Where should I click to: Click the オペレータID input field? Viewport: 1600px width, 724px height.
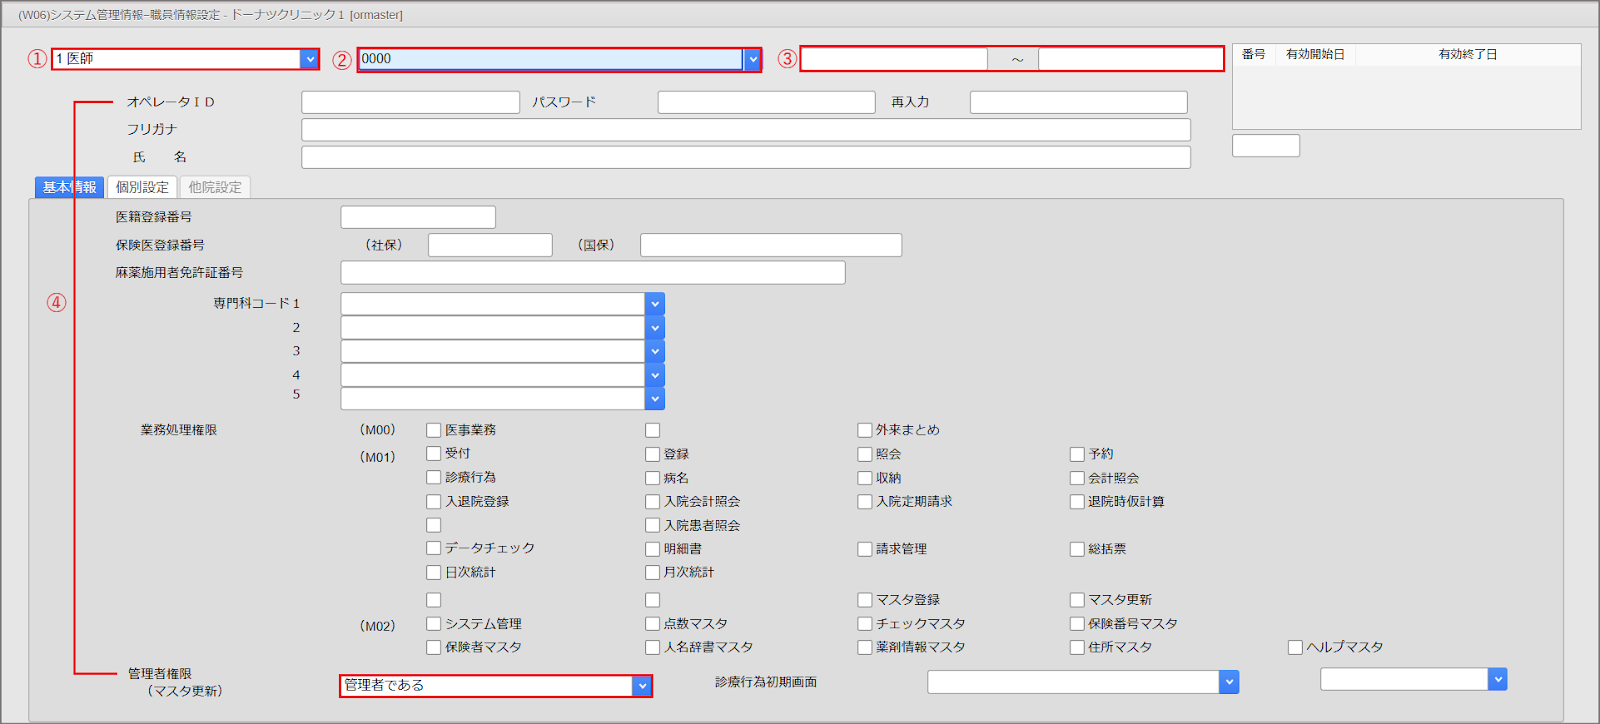click(411, 102)
